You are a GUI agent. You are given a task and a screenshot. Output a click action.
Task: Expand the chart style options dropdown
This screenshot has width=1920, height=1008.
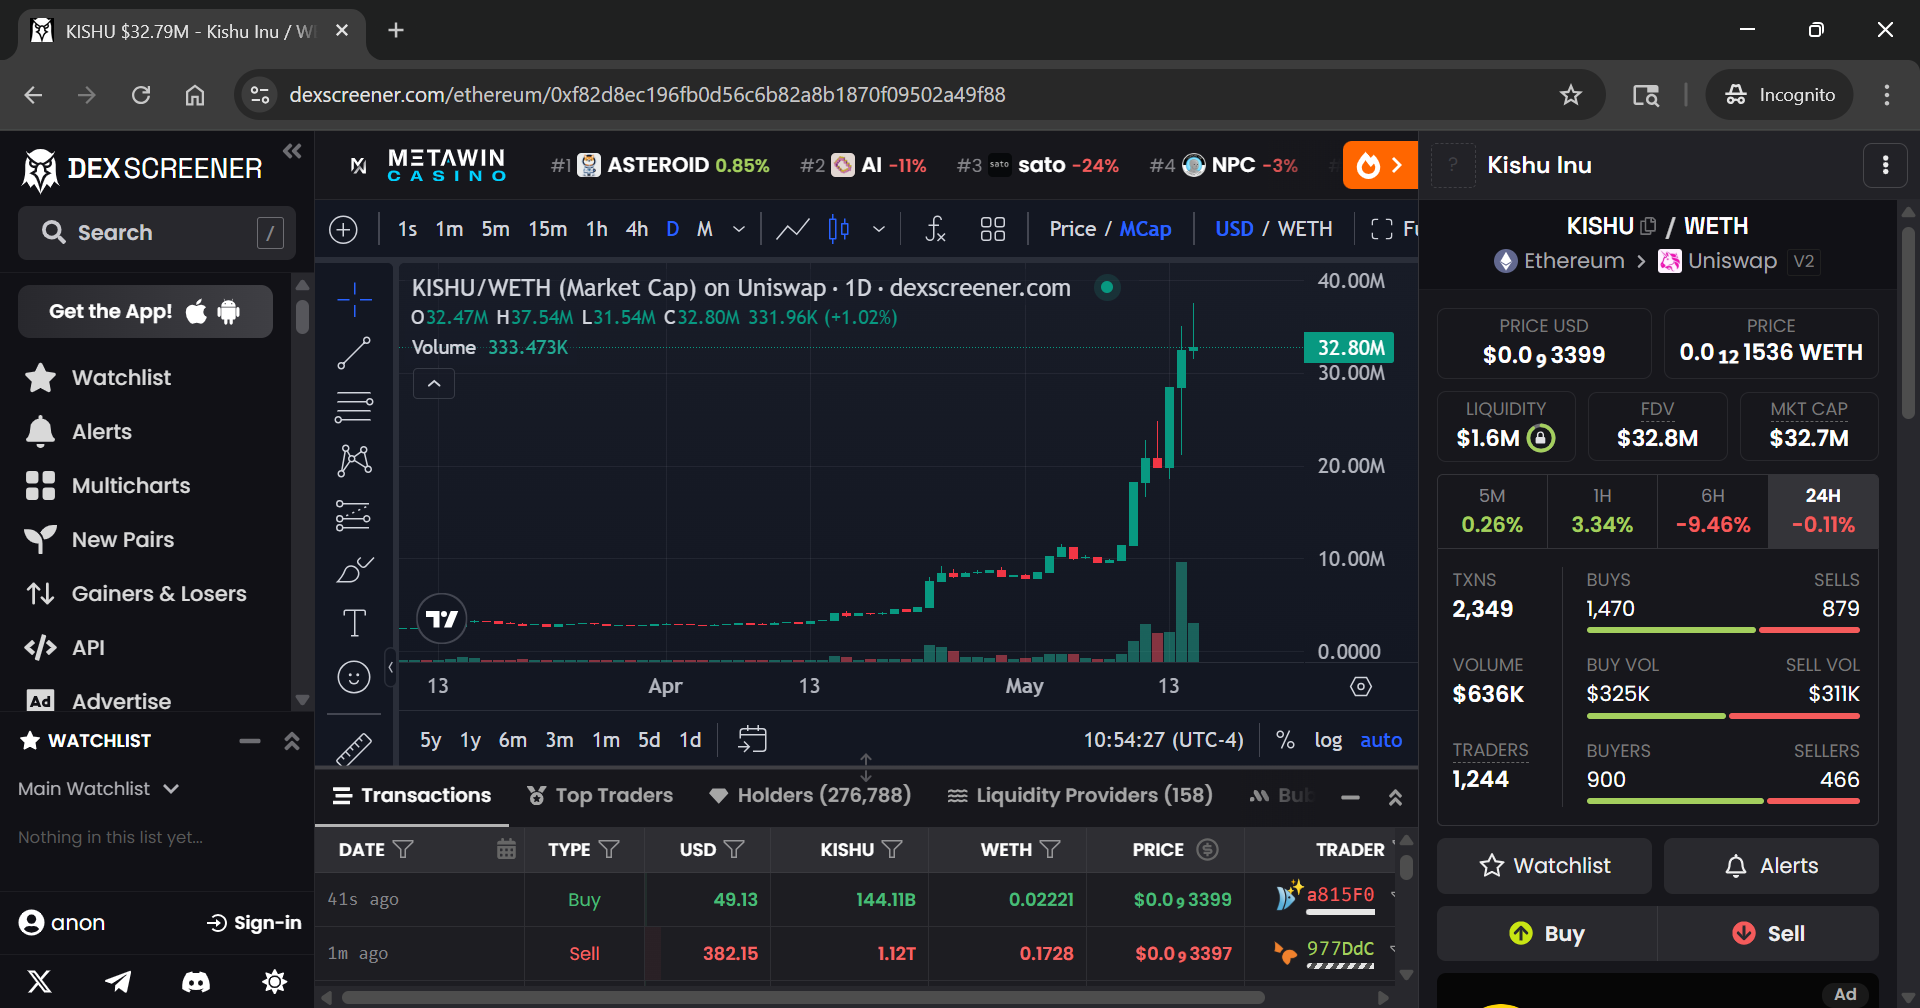click(x=879, y=229)
